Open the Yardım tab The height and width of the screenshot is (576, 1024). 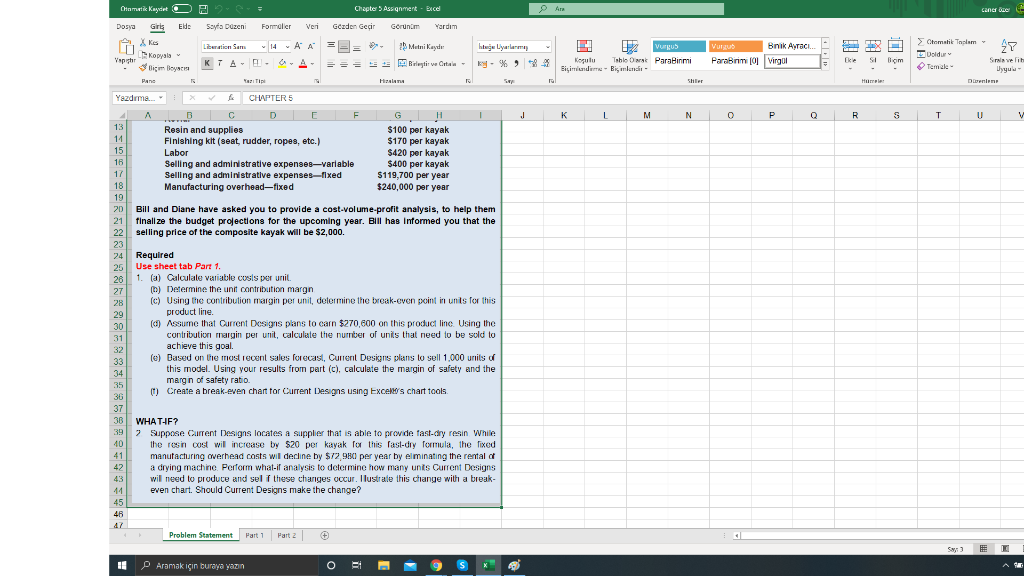(x=446, y=27)
